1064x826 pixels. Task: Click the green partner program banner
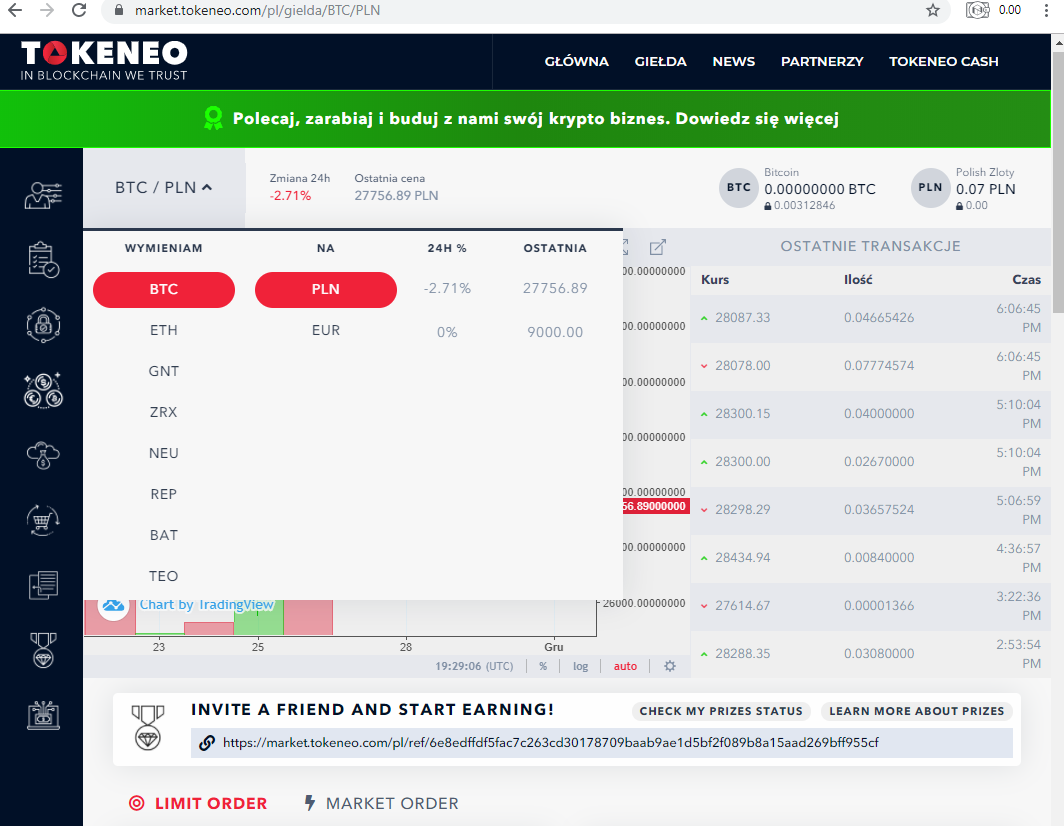click(x=525, y=119)
